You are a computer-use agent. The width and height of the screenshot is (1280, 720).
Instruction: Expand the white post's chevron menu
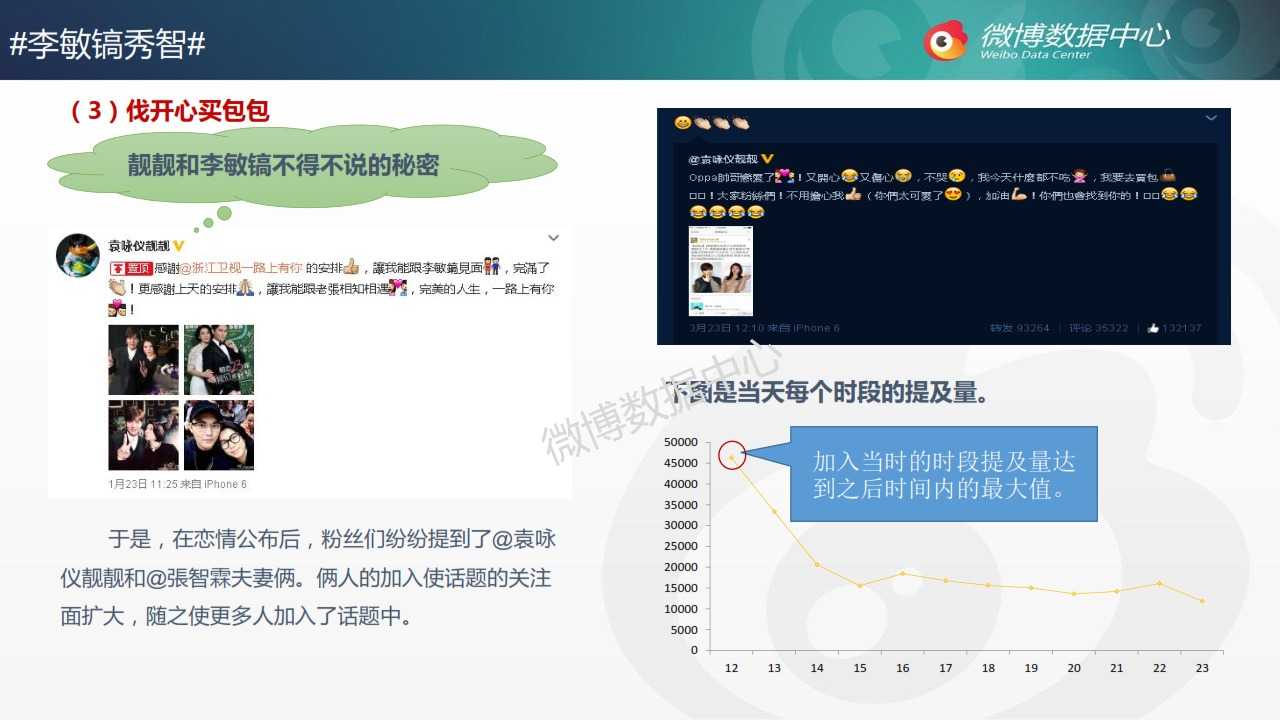(x=553, y=238)
